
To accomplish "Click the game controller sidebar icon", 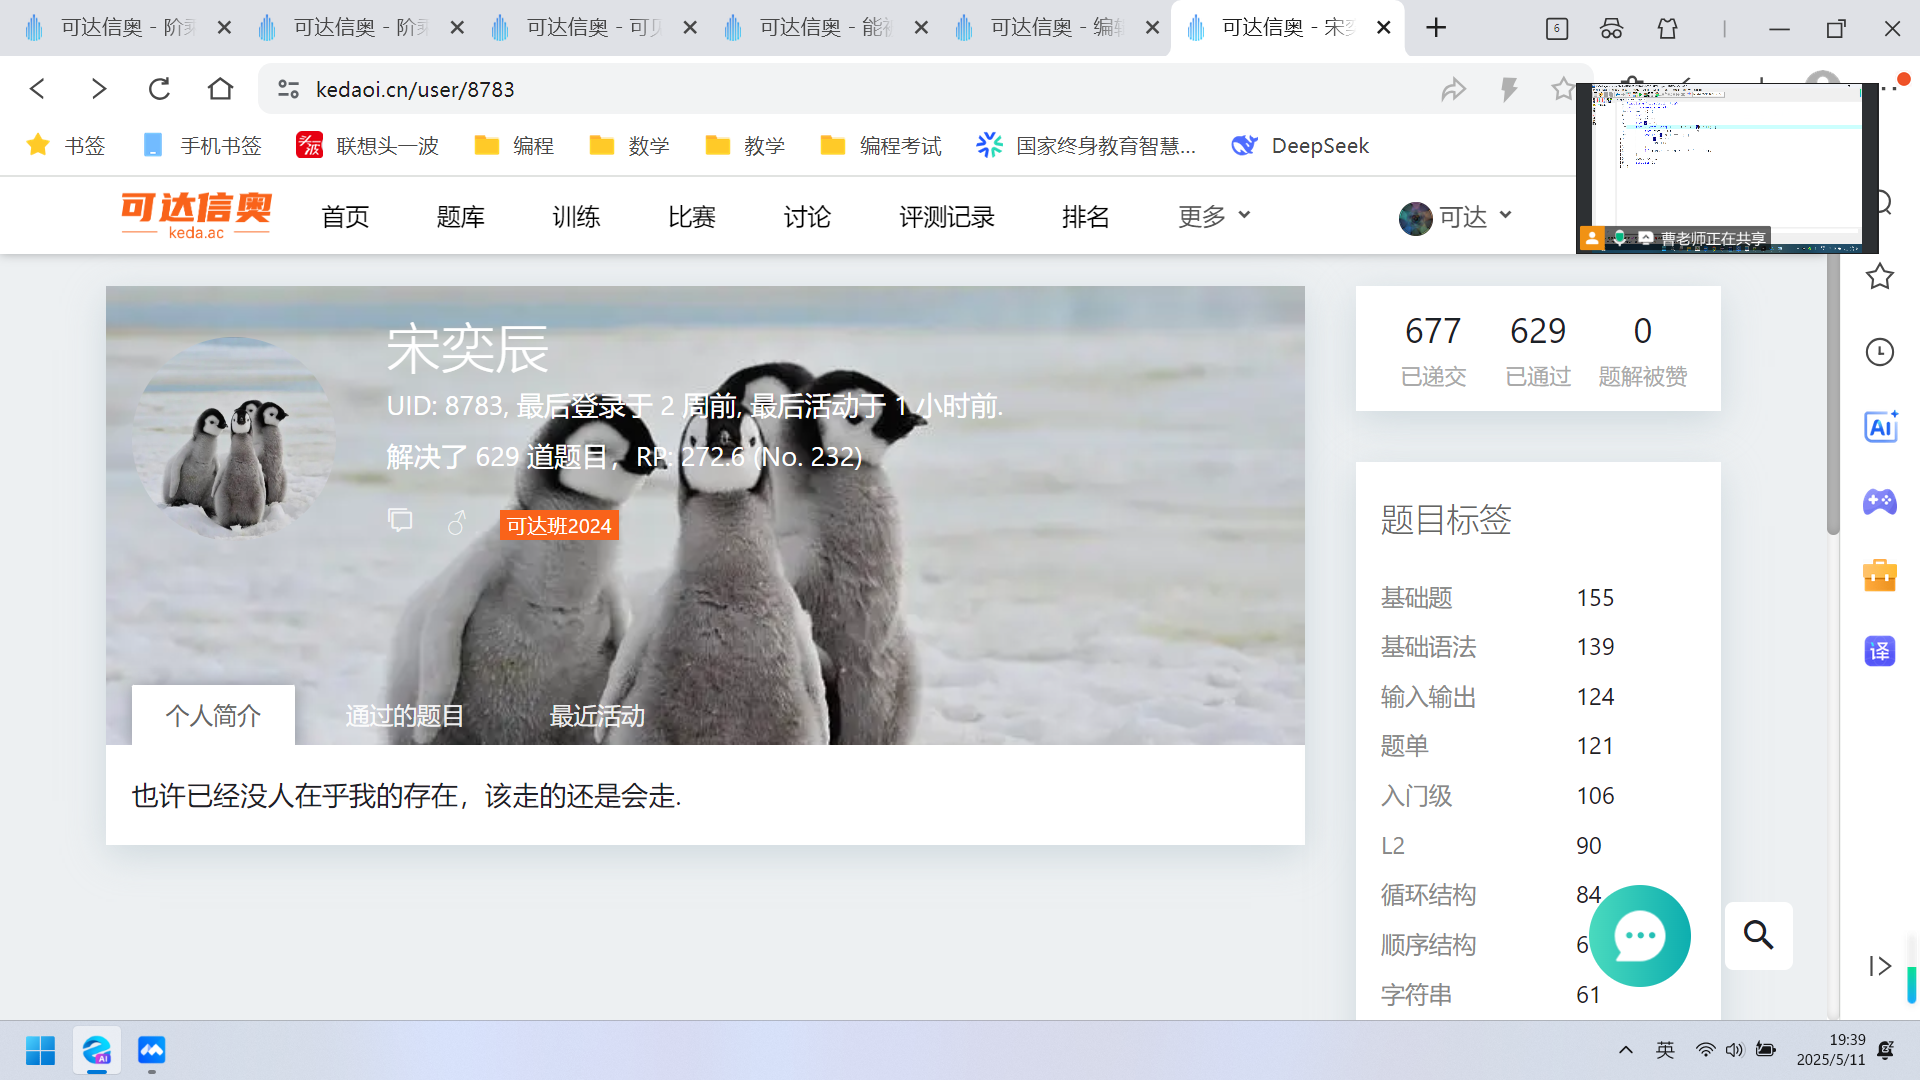I will 1880,501.
